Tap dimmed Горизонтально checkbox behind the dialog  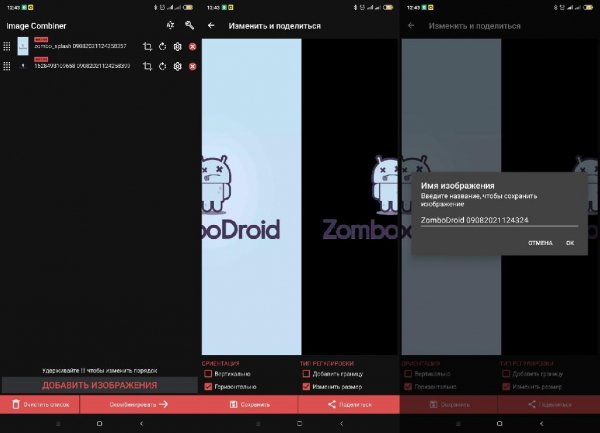click(x=408, y=387)
